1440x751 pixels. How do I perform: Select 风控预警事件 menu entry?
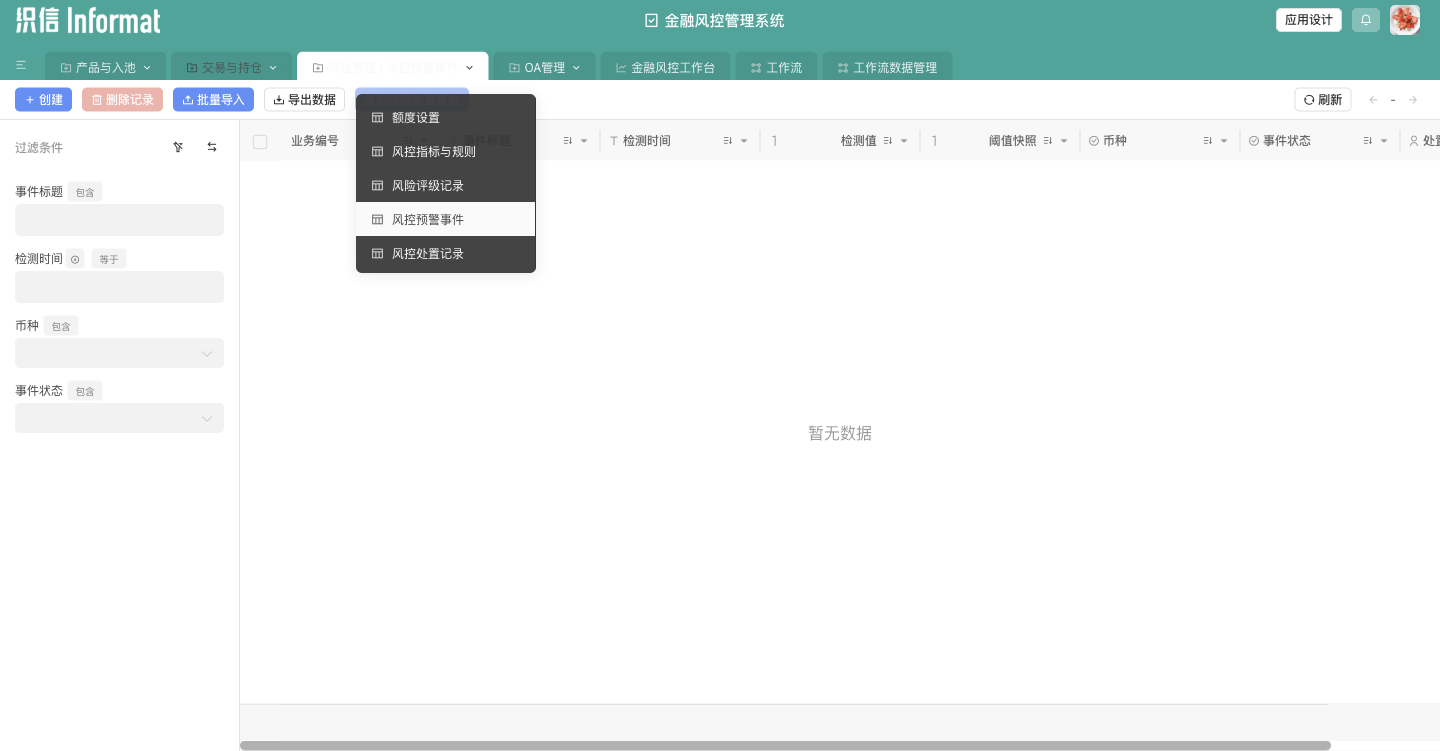446,220
